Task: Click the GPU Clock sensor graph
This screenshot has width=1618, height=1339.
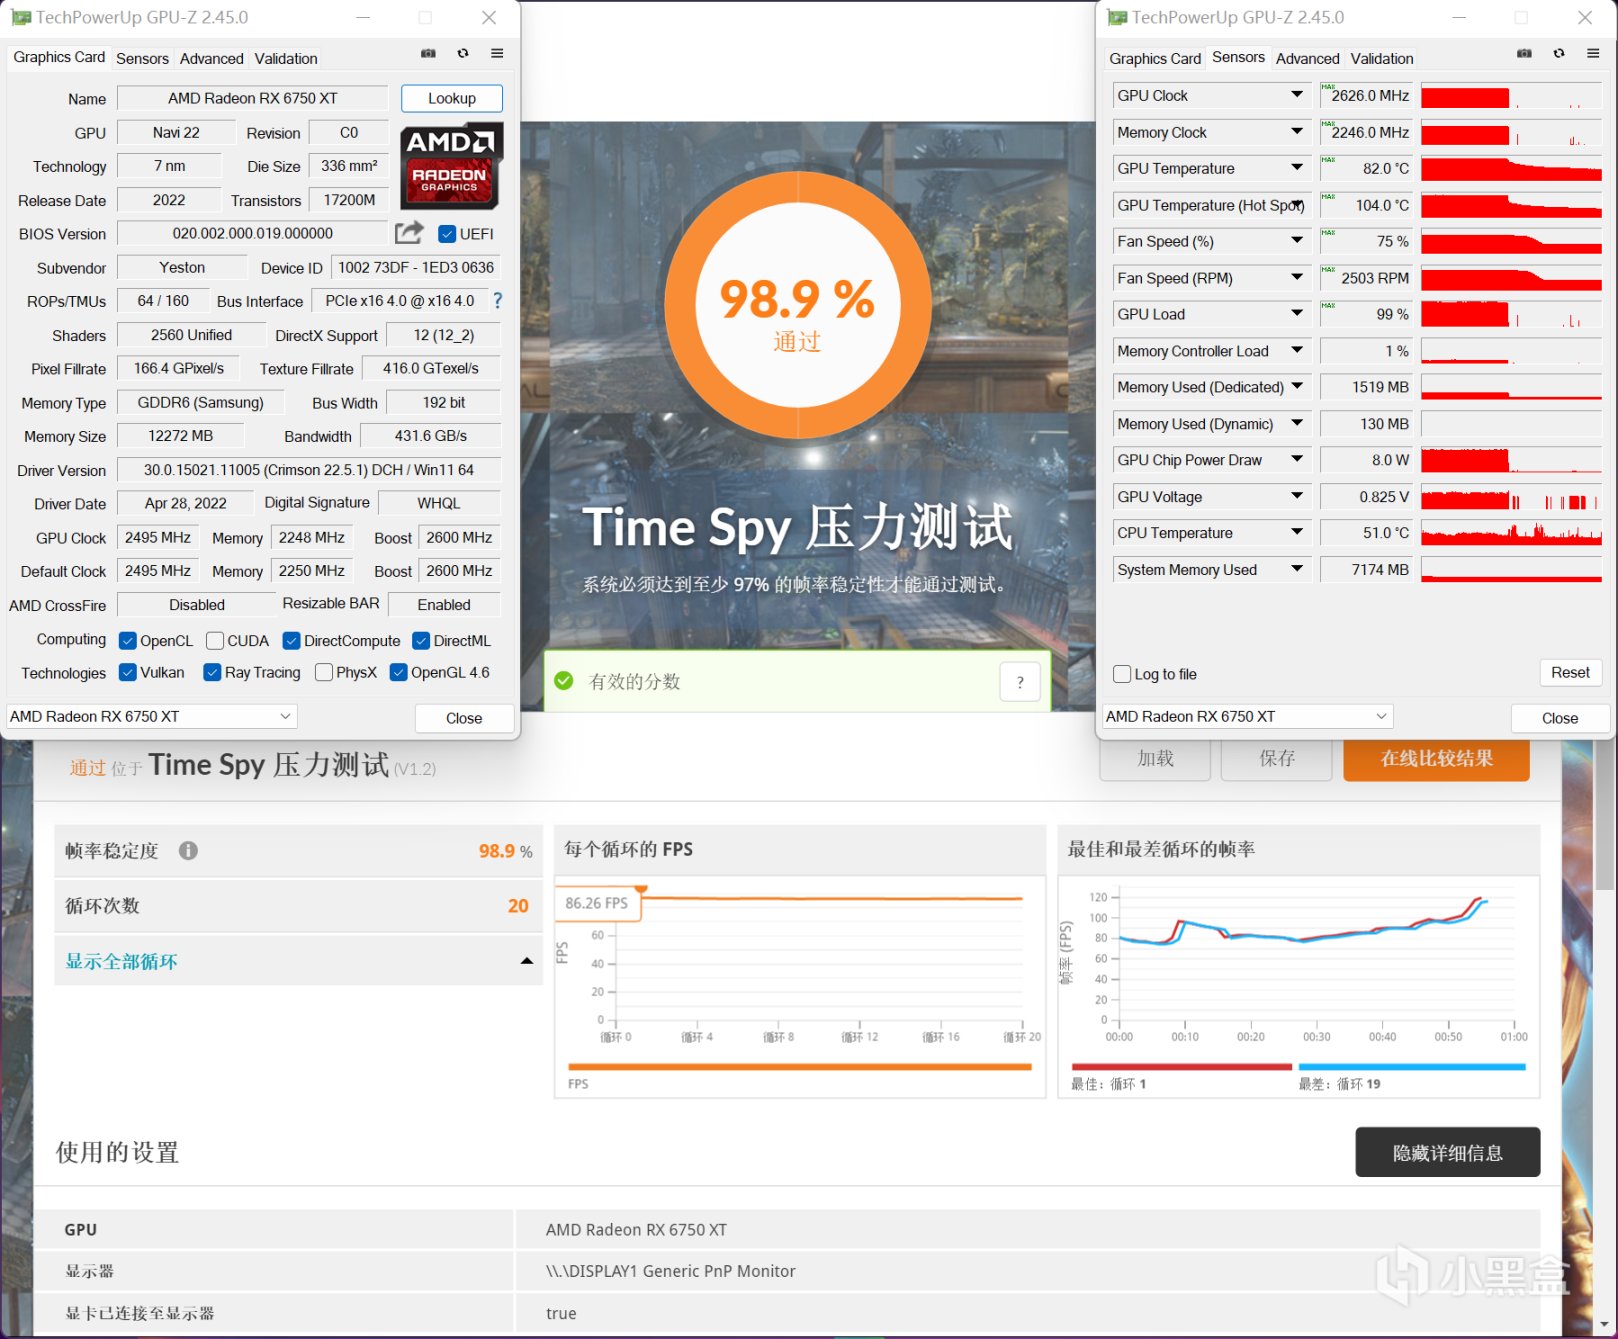Action: pos(1511,96)
